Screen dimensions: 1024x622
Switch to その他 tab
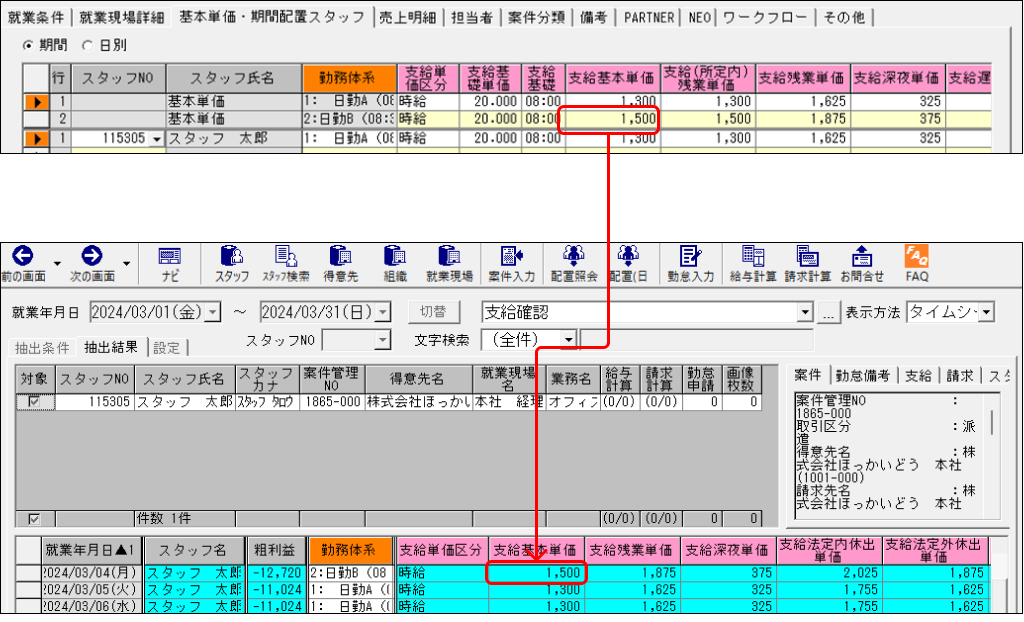tap(844, 18)
